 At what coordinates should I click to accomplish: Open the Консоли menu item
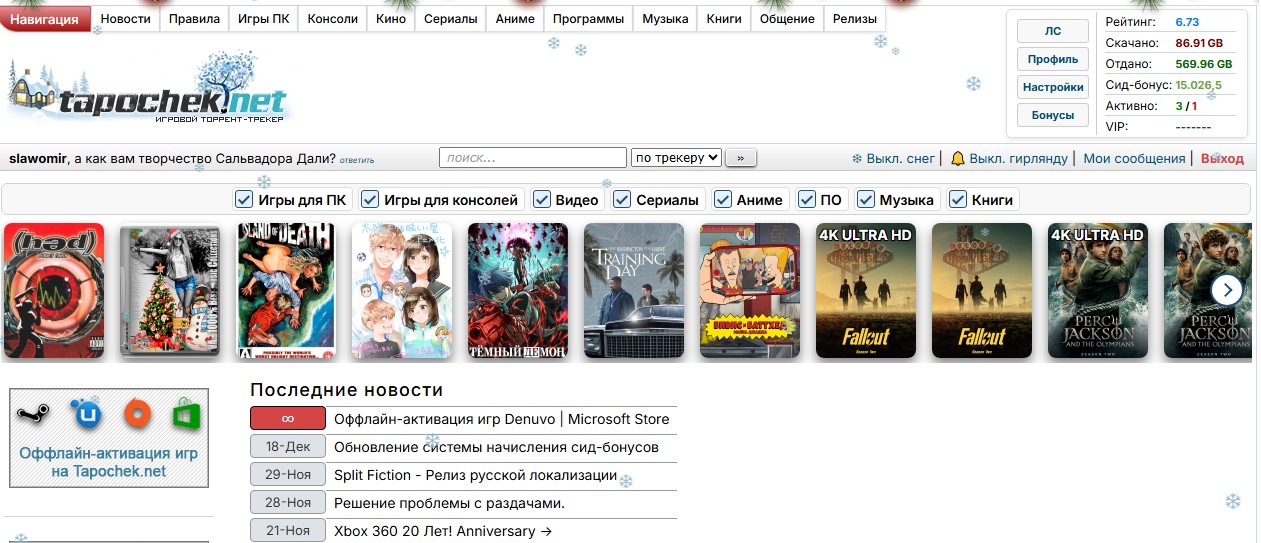click(333, 19)
